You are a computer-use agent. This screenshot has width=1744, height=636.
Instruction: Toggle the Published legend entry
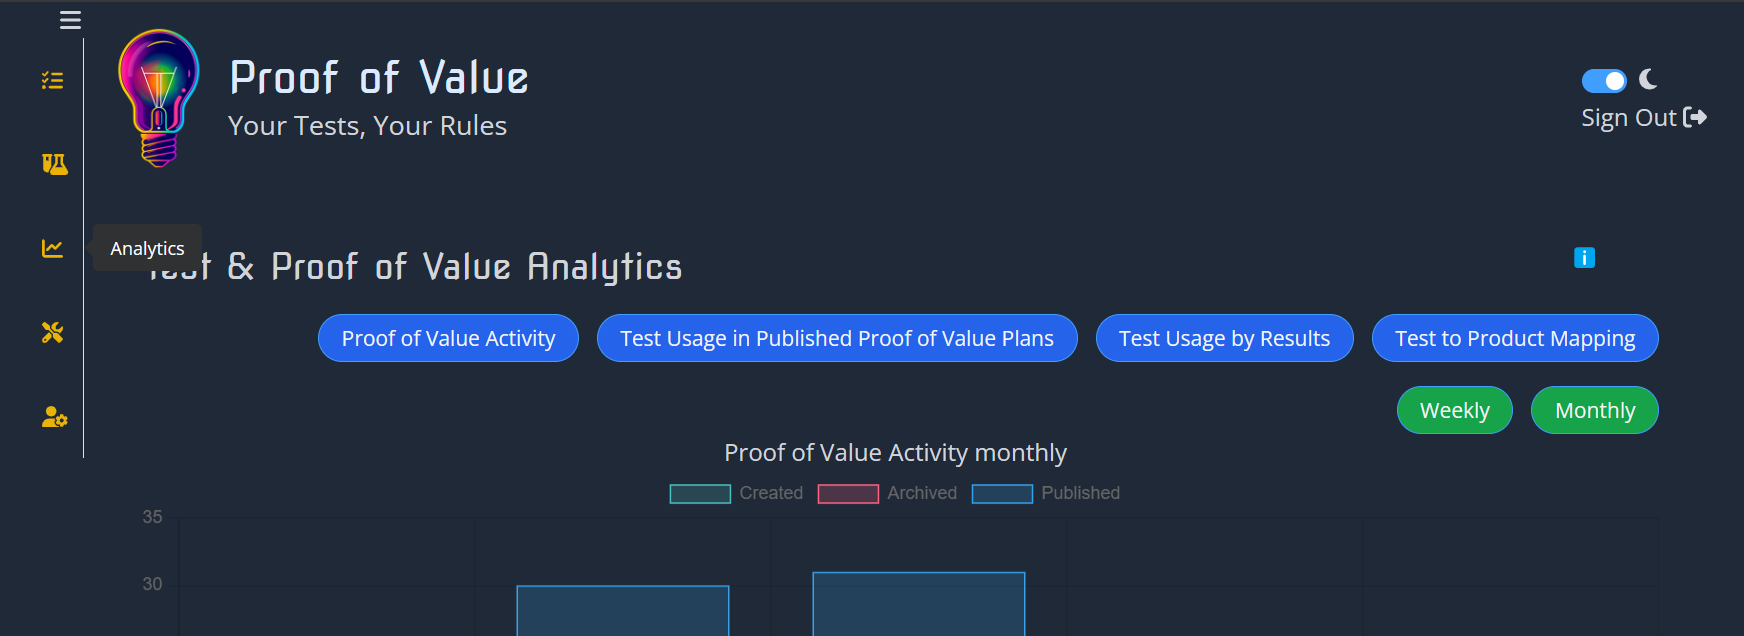coord(1002,493)
